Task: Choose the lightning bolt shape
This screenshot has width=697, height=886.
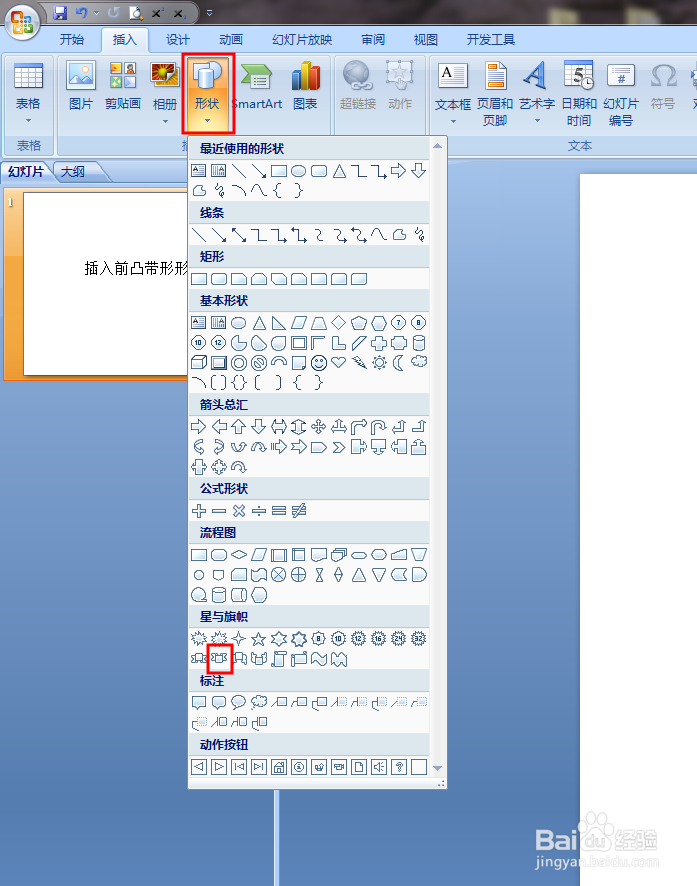Action: coord(359,363)
